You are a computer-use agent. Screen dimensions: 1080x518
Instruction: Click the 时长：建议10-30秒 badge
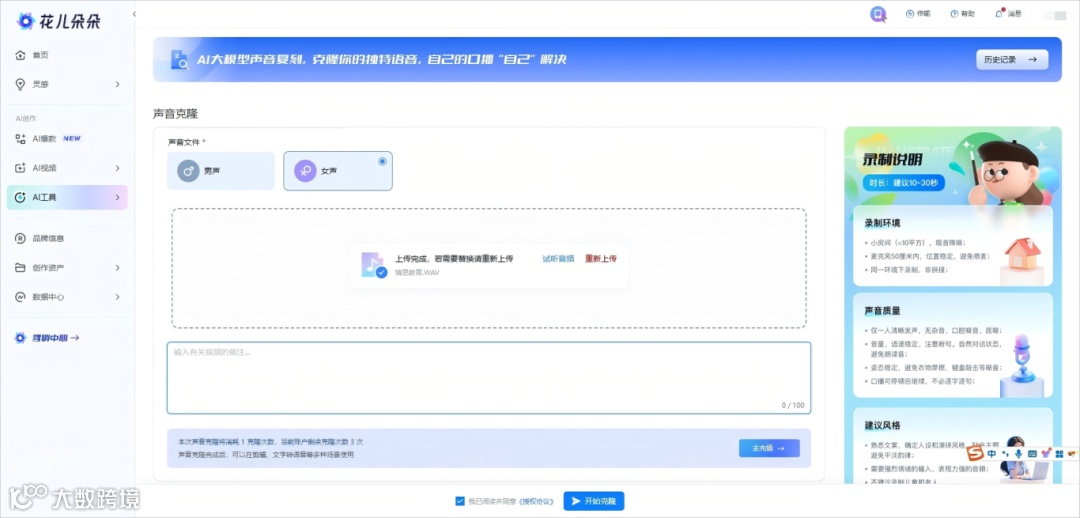click(903, 183)
